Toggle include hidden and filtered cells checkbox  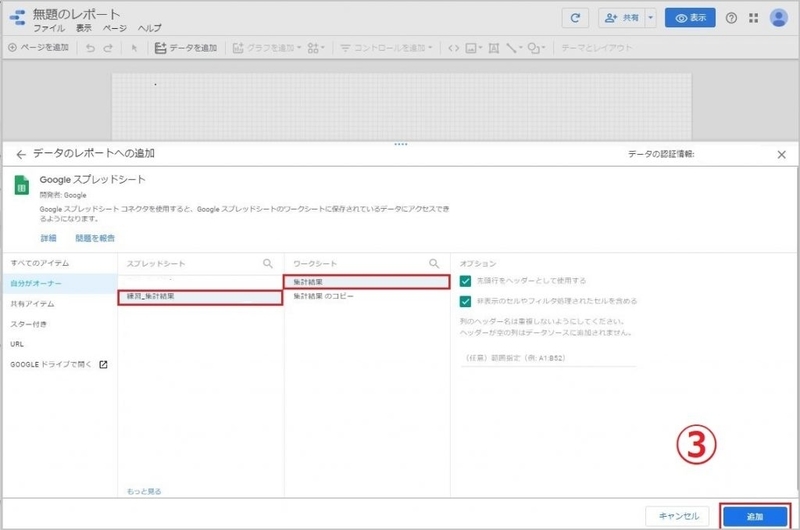point(465,301)
